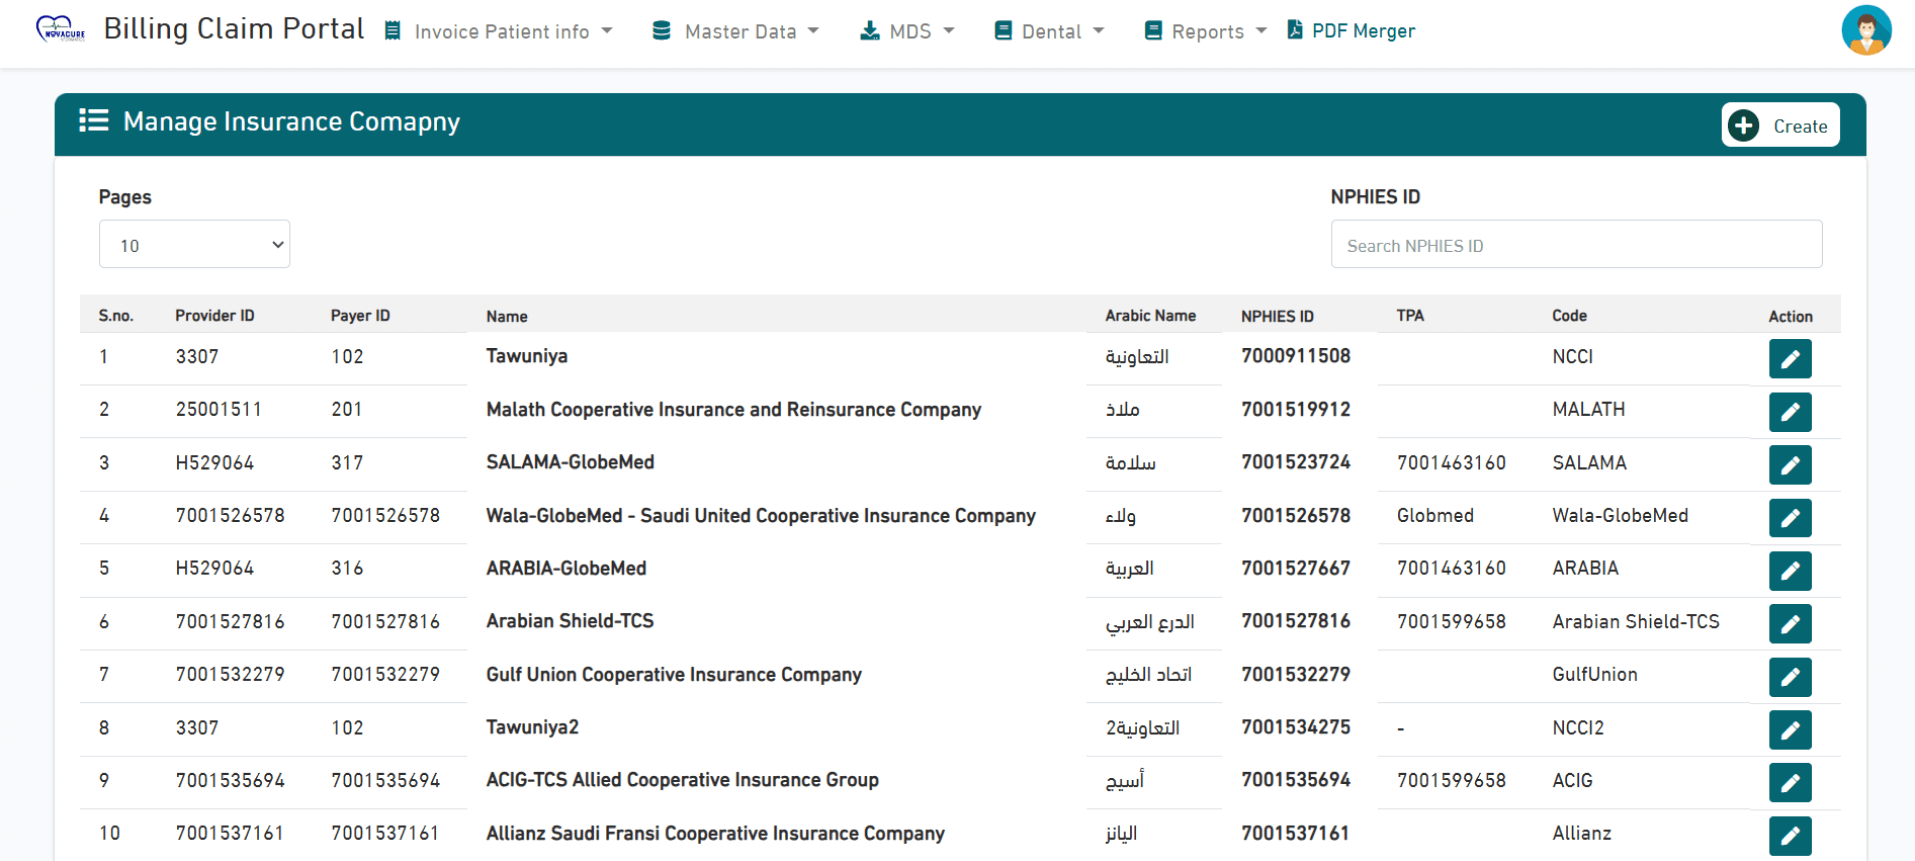Select Payer ID 316

click(x=347, y=569)
